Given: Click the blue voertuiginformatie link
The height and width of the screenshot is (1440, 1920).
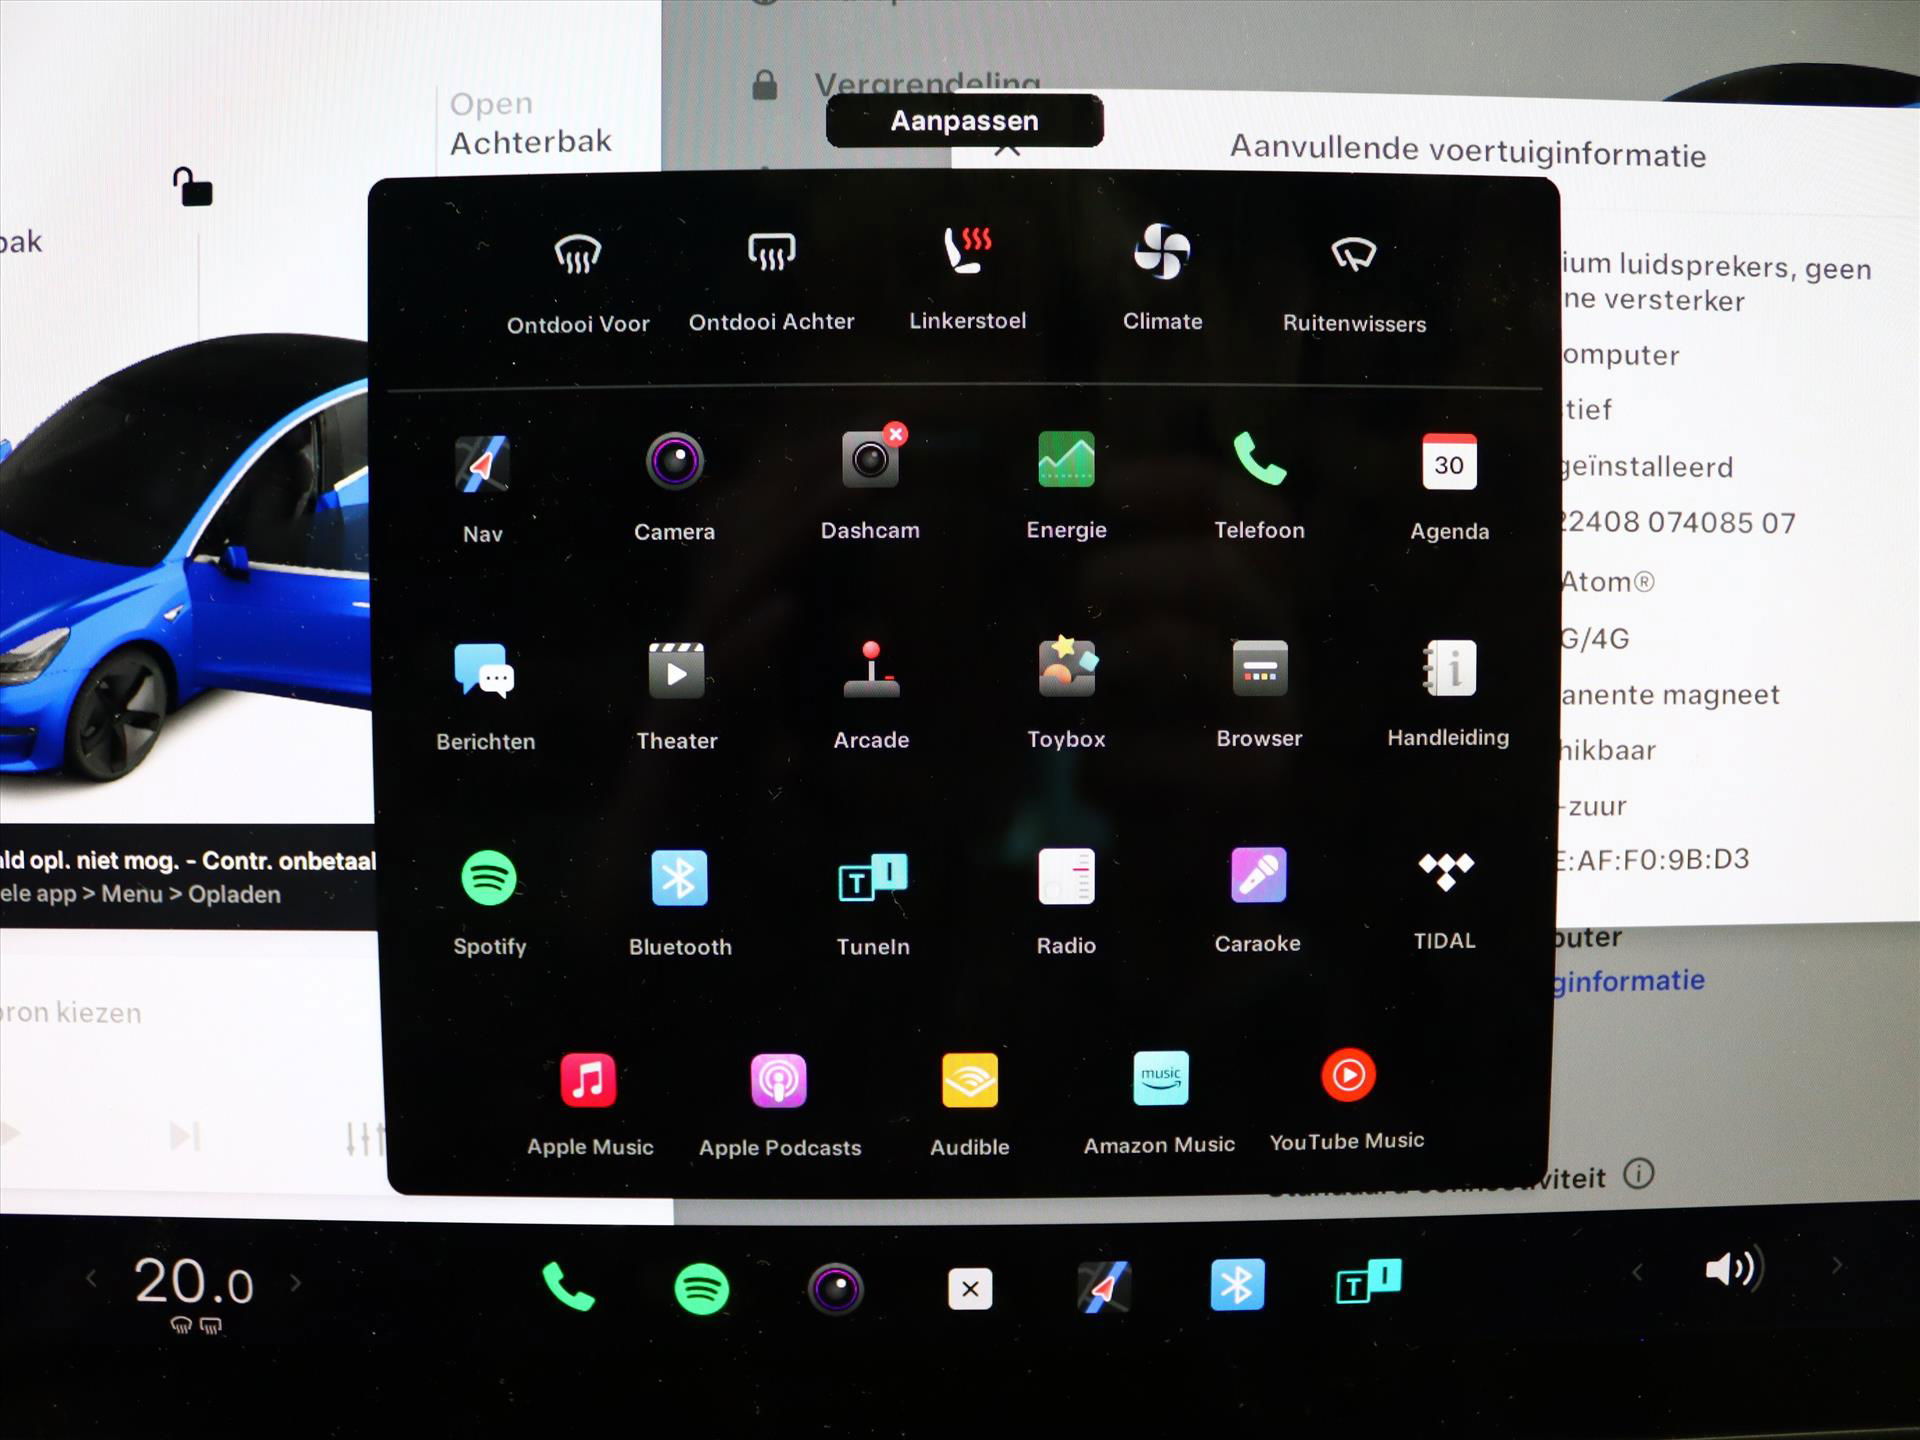Looking at the screenshot, I should click(1629, 982).
